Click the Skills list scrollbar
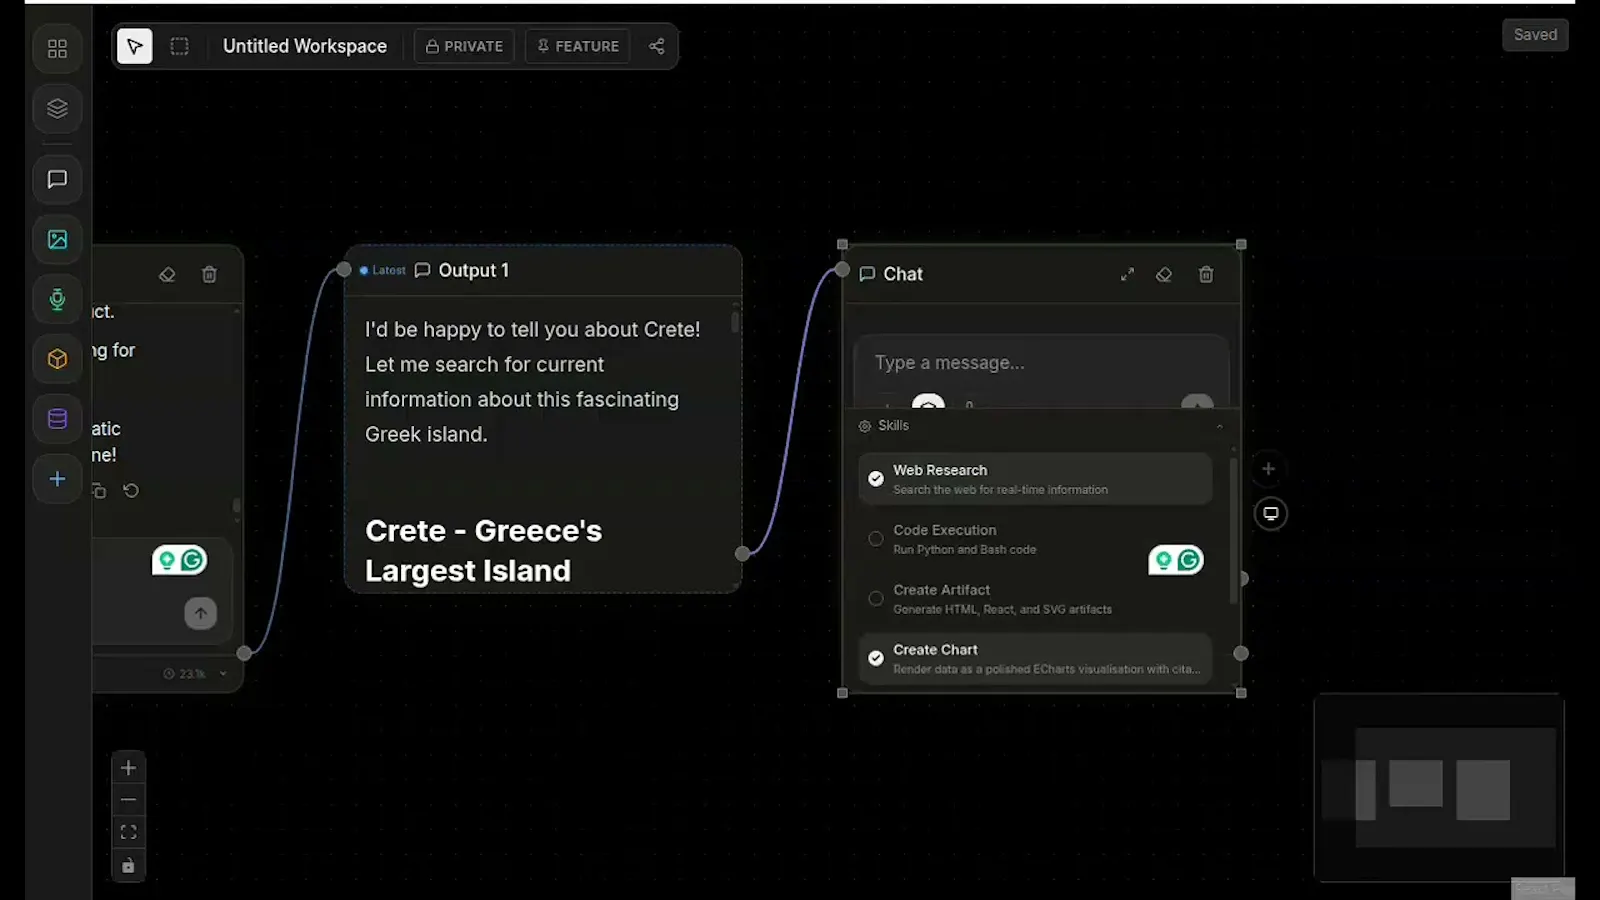Image resolution: width=1600 pixels, height=900 pixels. point(1233,530)
